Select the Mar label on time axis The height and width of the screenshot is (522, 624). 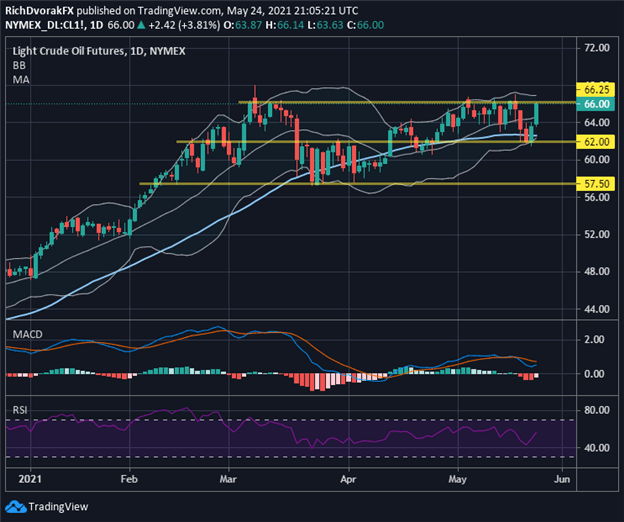(x=228, y=479)
